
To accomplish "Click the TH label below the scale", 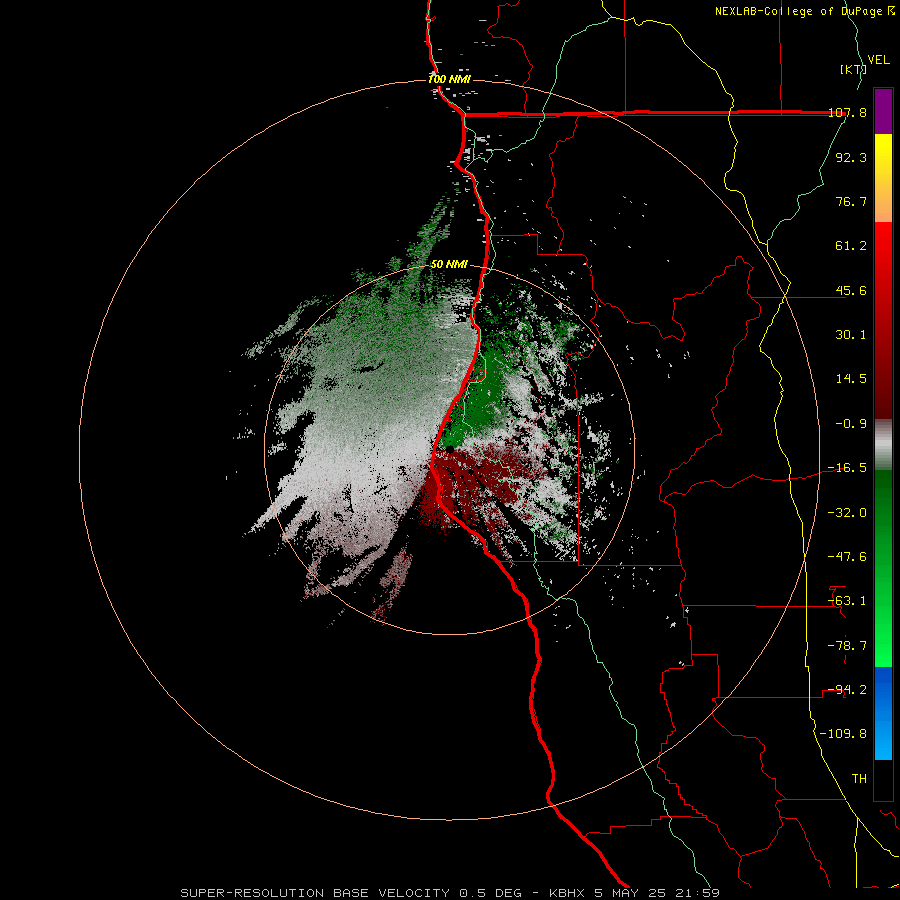I will tap(859, 779).
